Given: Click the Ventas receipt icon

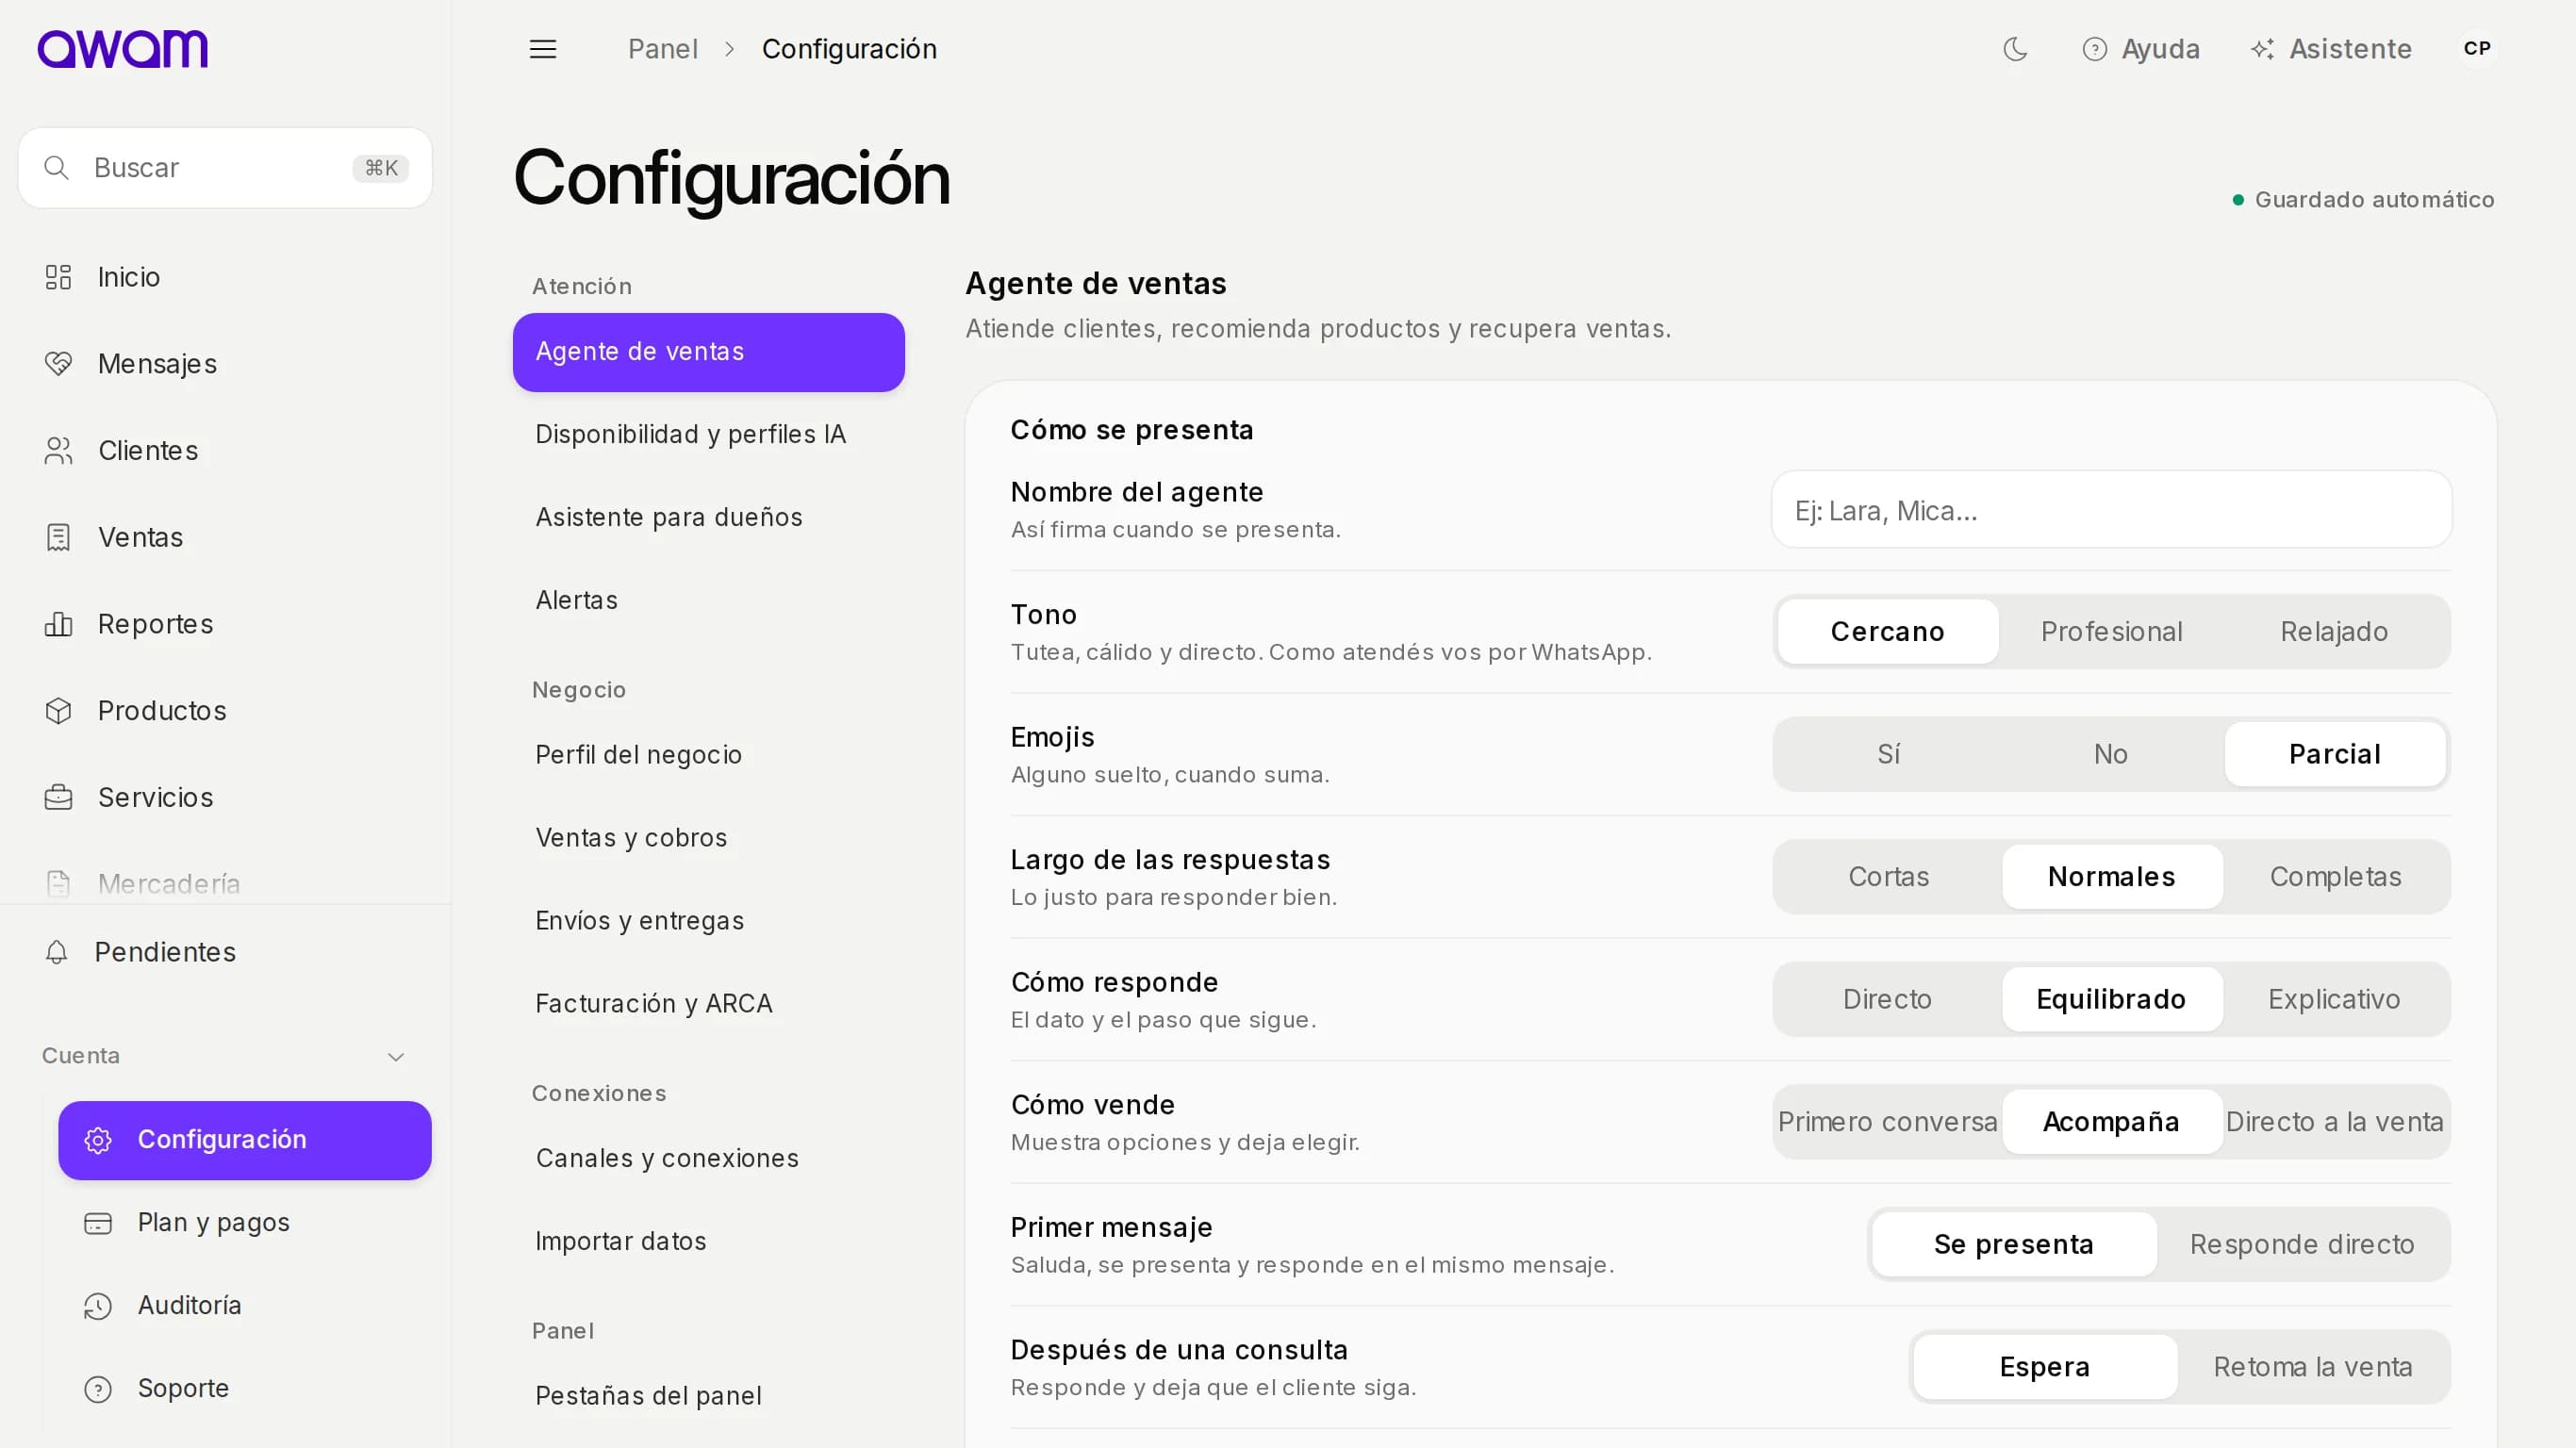Looking at the screenshot, I should 58,537.
